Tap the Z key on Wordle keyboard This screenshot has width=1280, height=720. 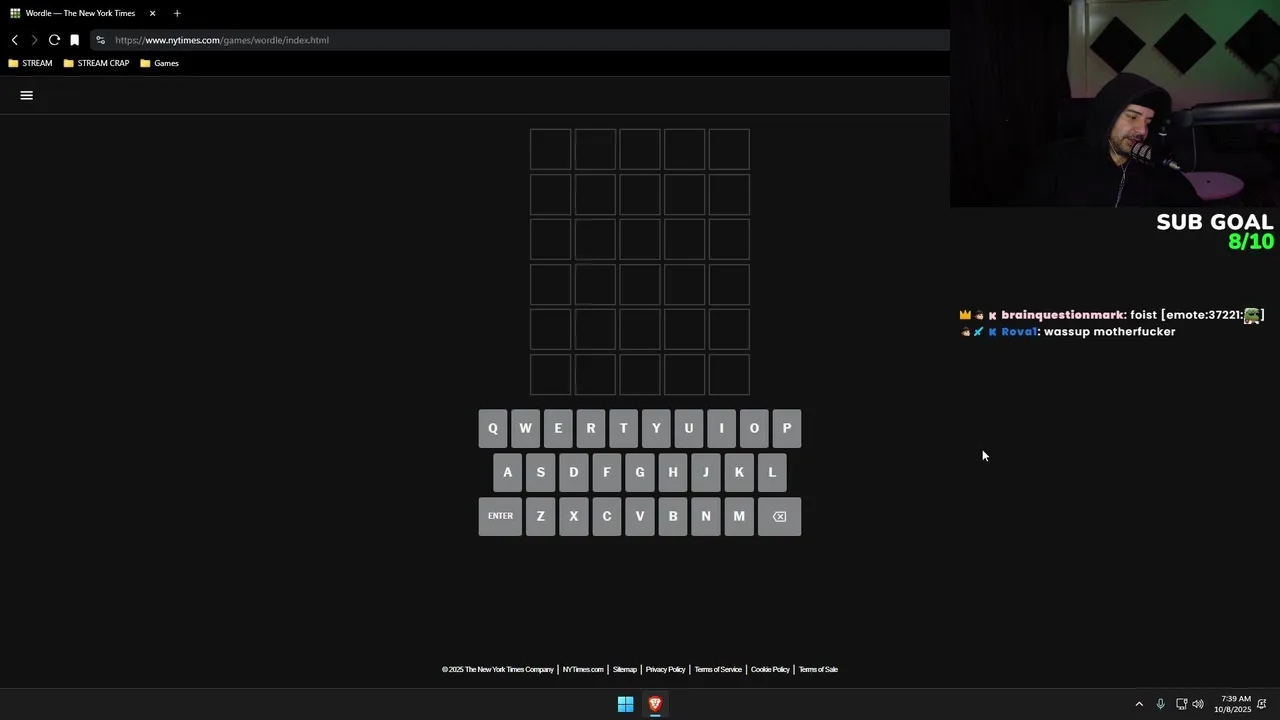[540, 516]
